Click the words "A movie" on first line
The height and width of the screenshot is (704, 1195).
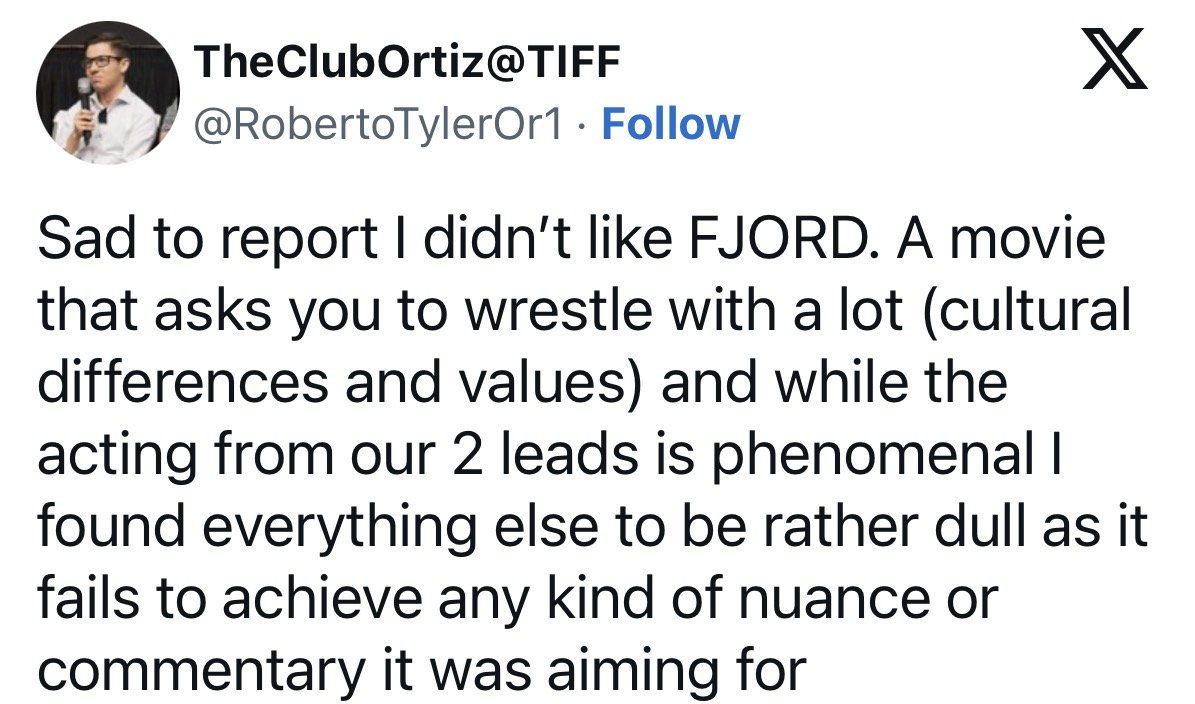(1001, 238)
